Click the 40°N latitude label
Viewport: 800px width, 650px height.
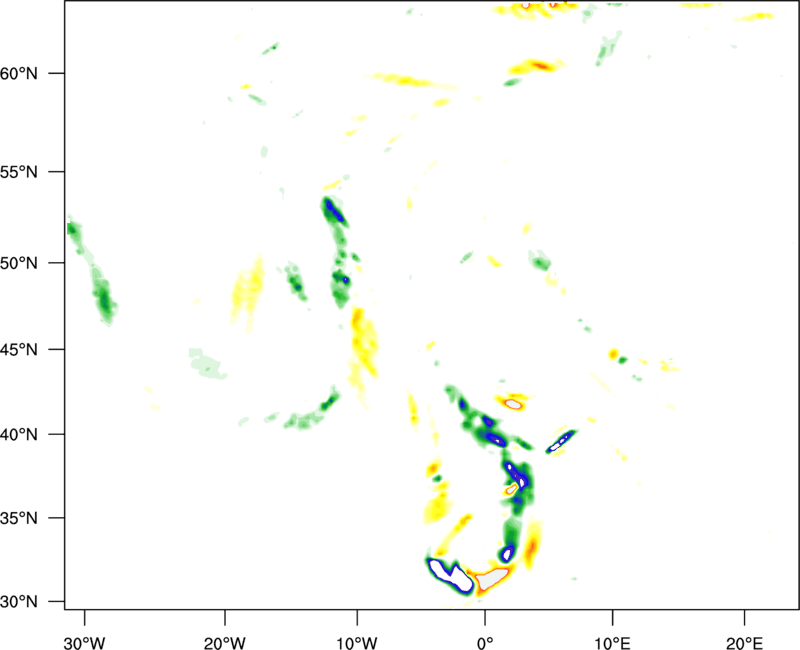point(19,435)
